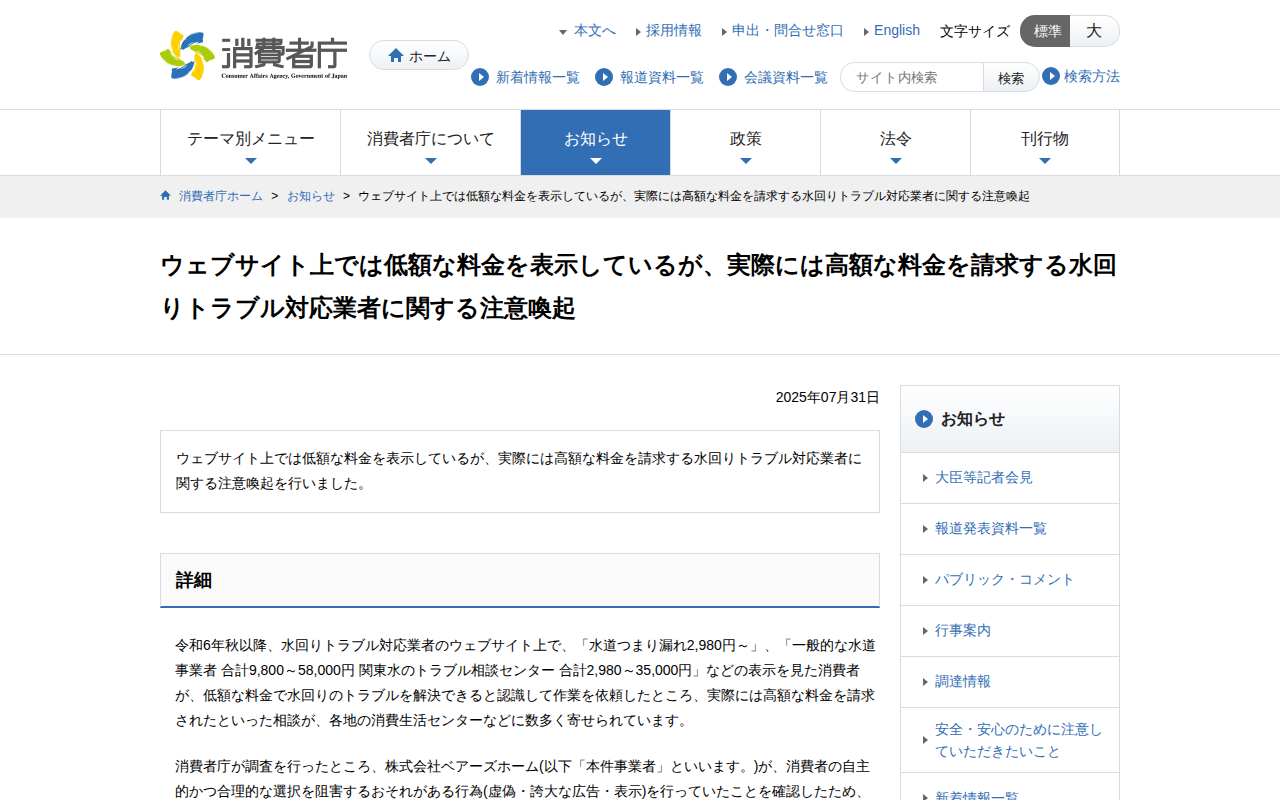This screenshot has height=800, width=1280.
Task: Click the home icon in ホーム button
Action: tap(396, 56)
